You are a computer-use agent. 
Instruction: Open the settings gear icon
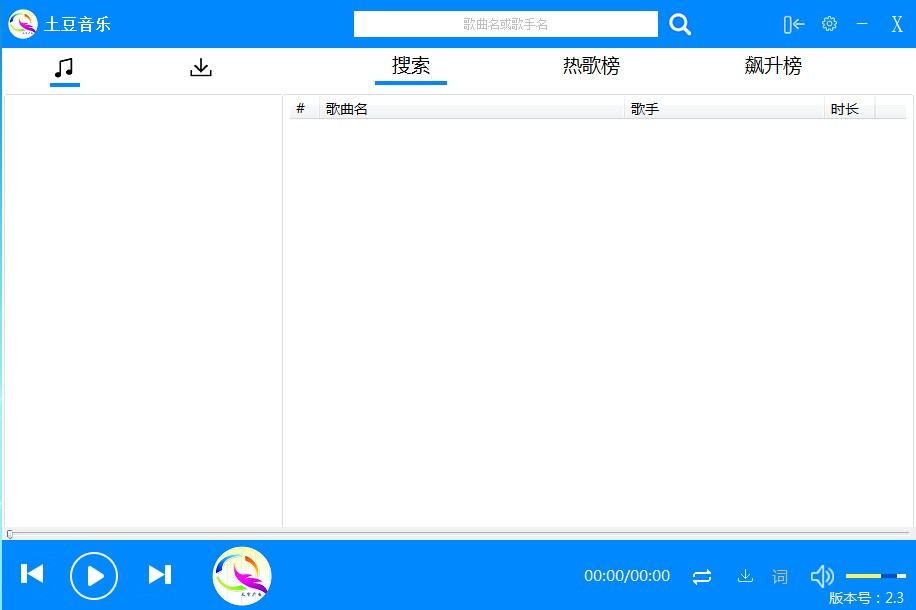pyautogui.click(x=829, y=24)
